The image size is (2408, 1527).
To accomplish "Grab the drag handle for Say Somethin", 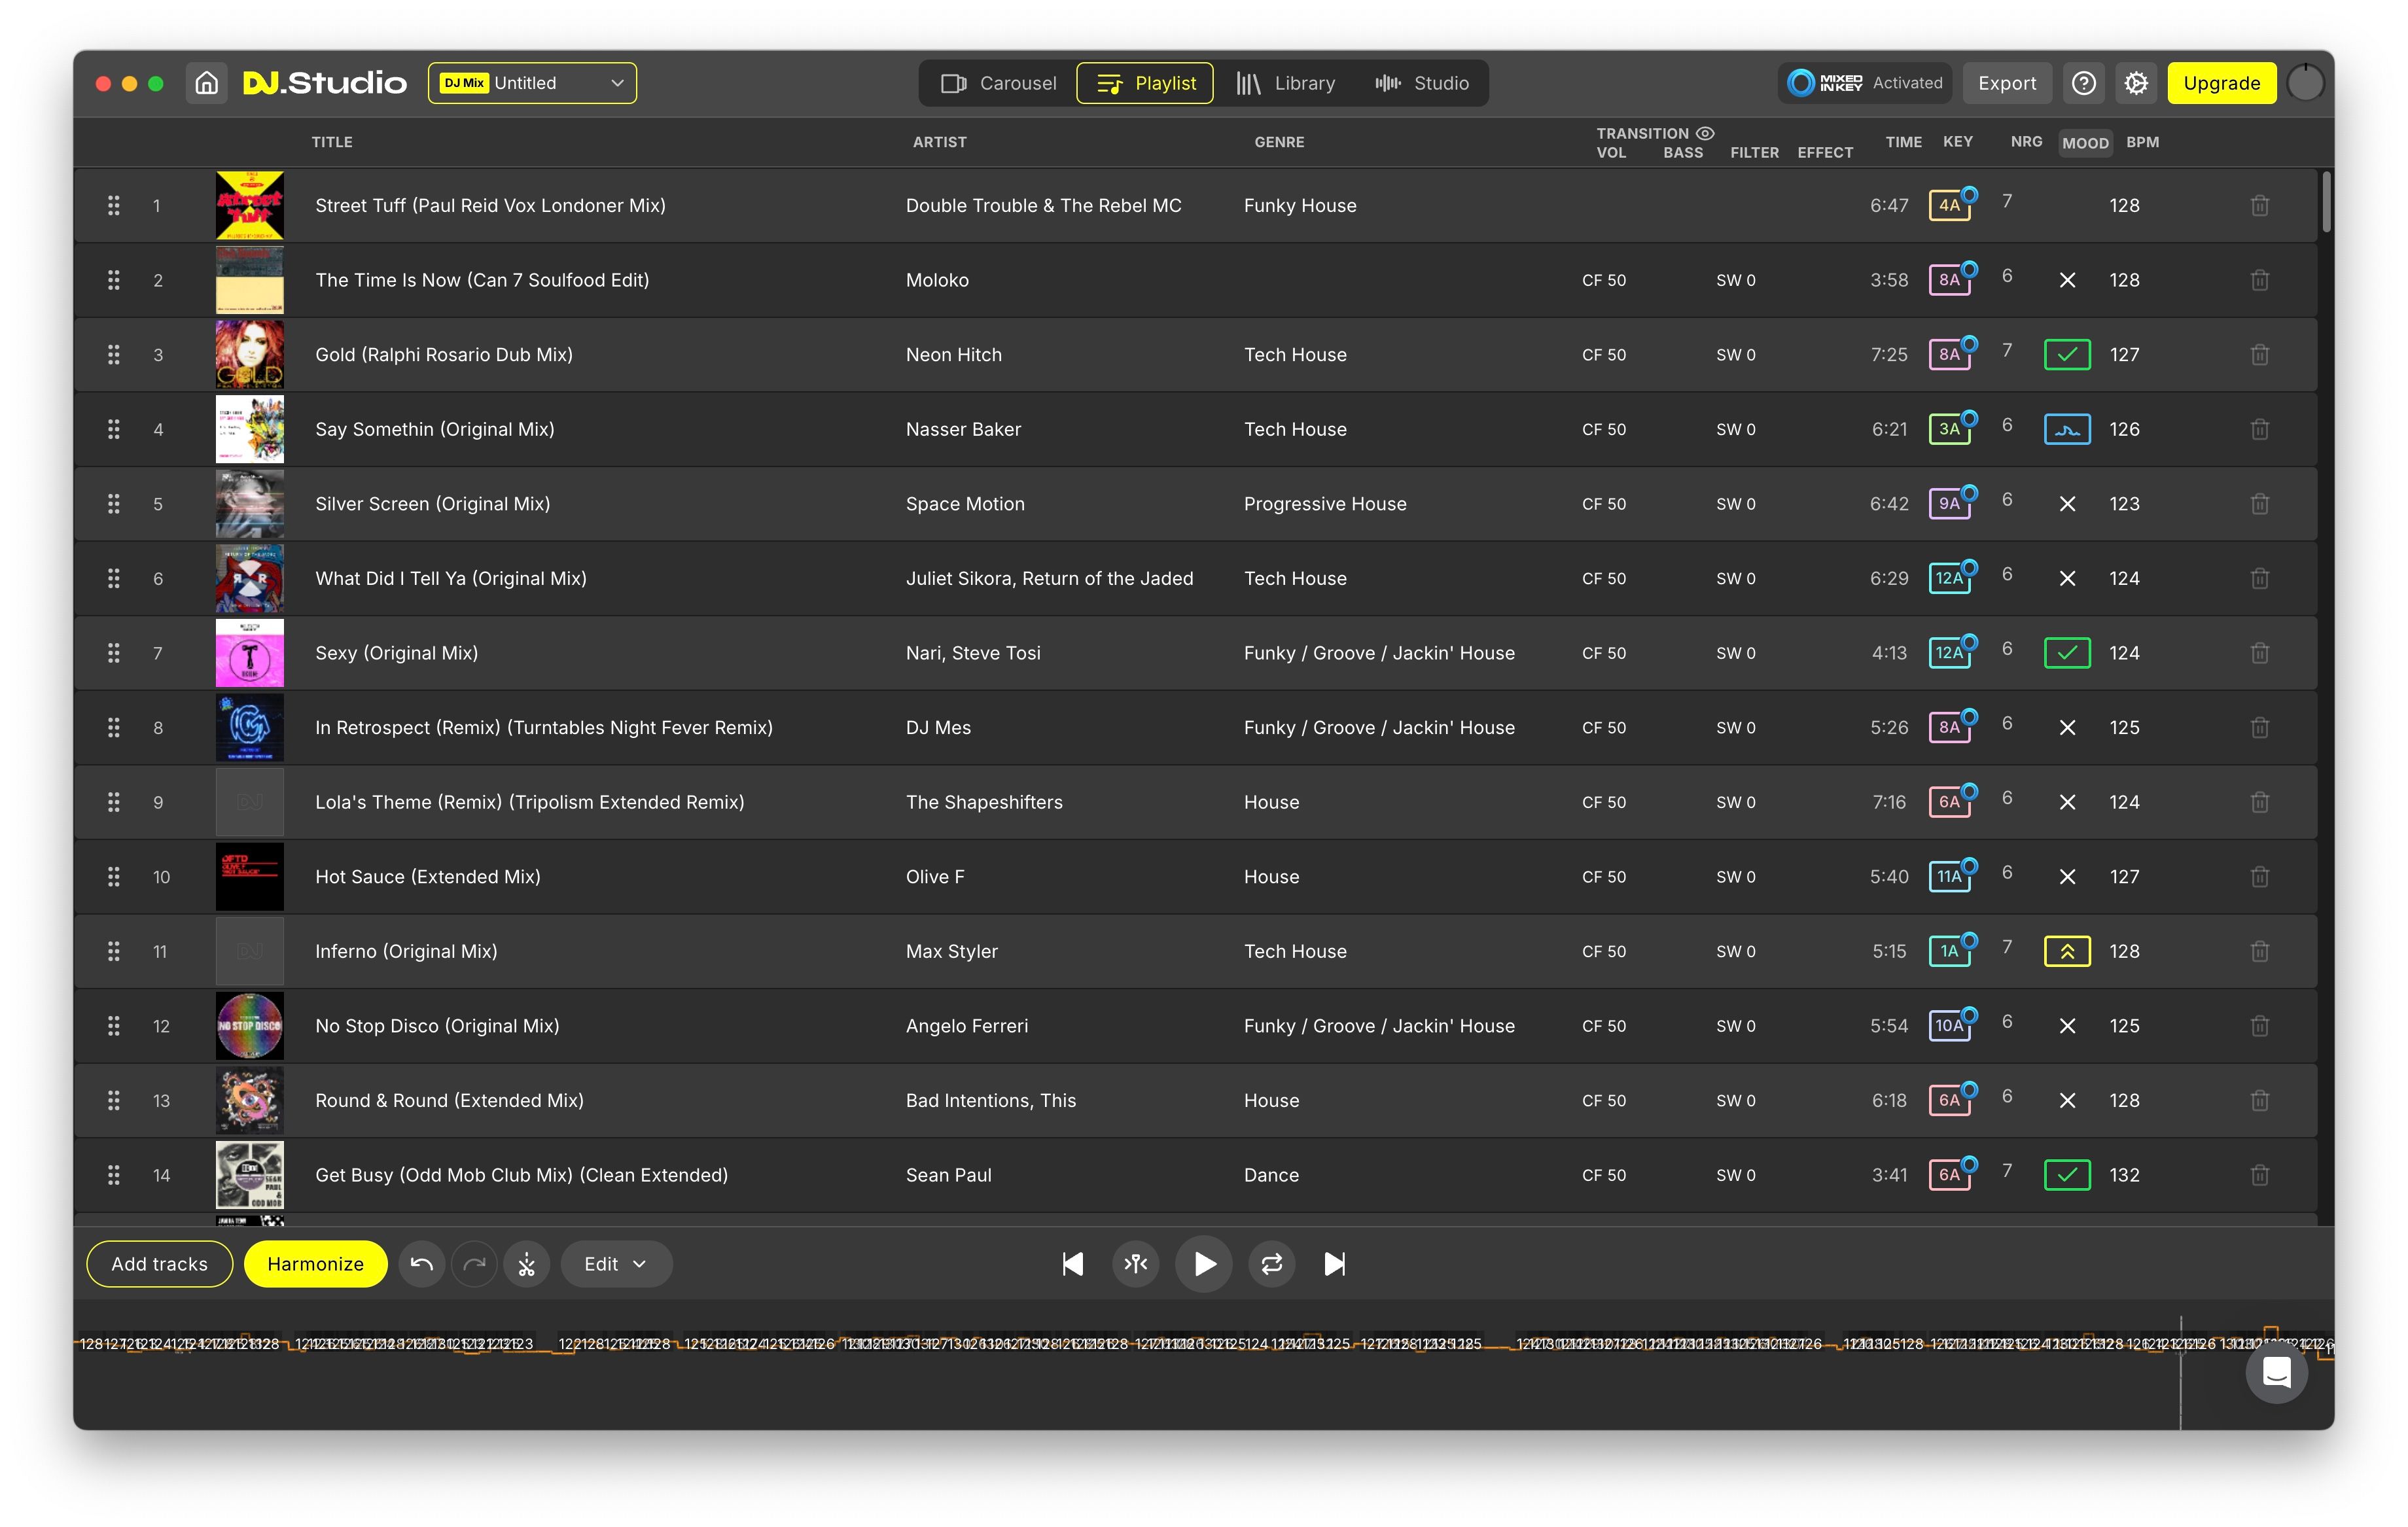I will click(114, 429).
